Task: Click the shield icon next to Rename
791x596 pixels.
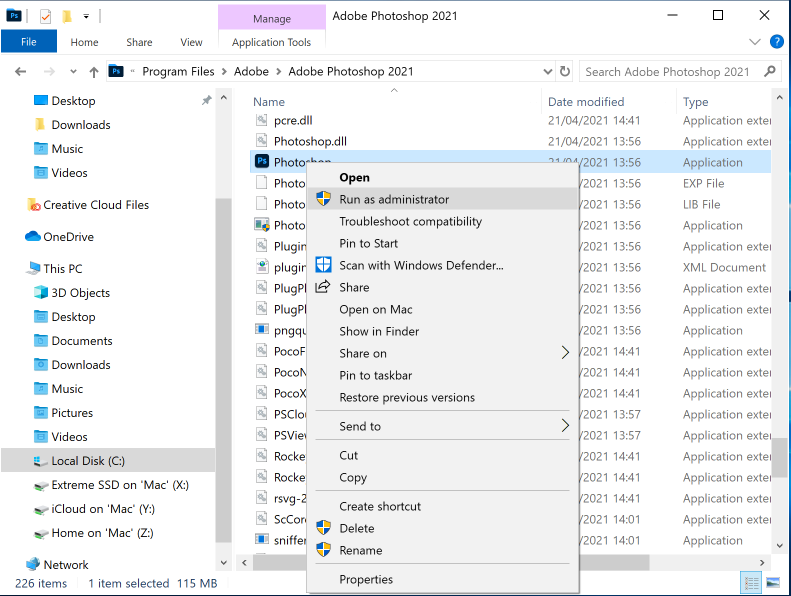Action: 323,550
